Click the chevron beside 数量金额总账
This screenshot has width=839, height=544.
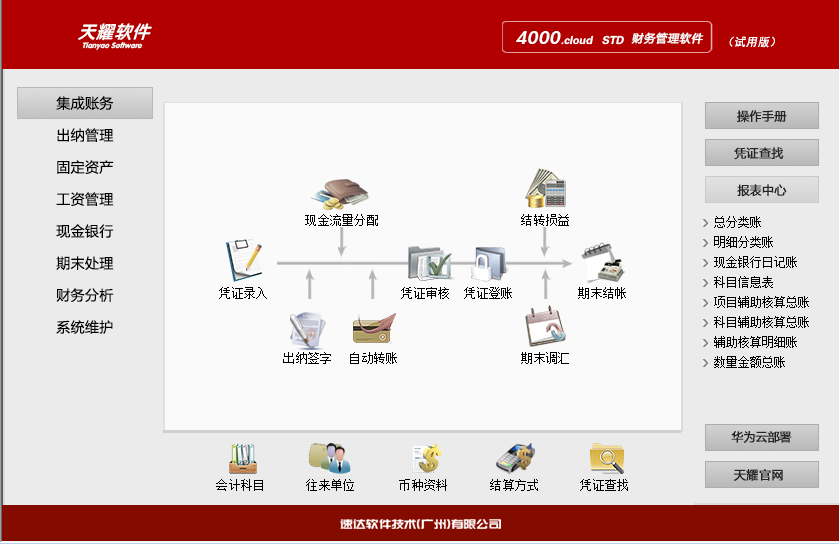[x=705, y=363]
